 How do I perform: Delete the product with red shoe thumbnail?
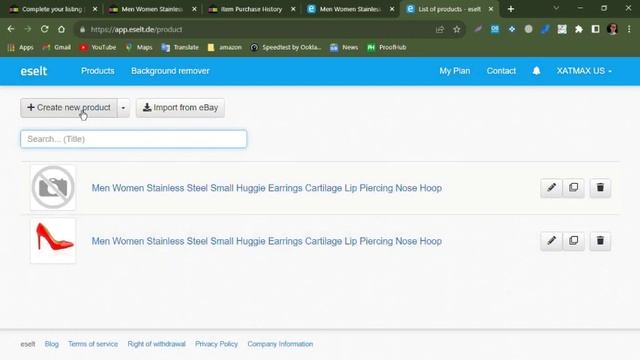pos(600,241)
